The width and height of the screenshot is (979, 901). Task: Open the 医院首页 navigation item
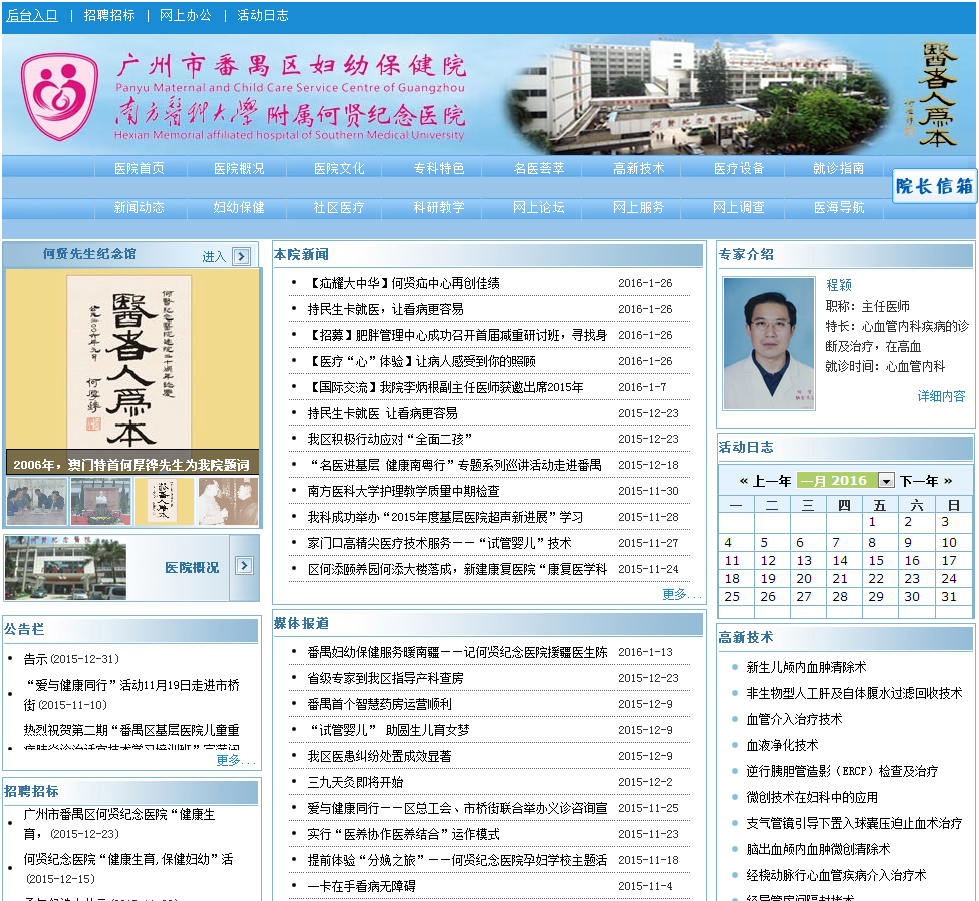[x=139, y=168]
